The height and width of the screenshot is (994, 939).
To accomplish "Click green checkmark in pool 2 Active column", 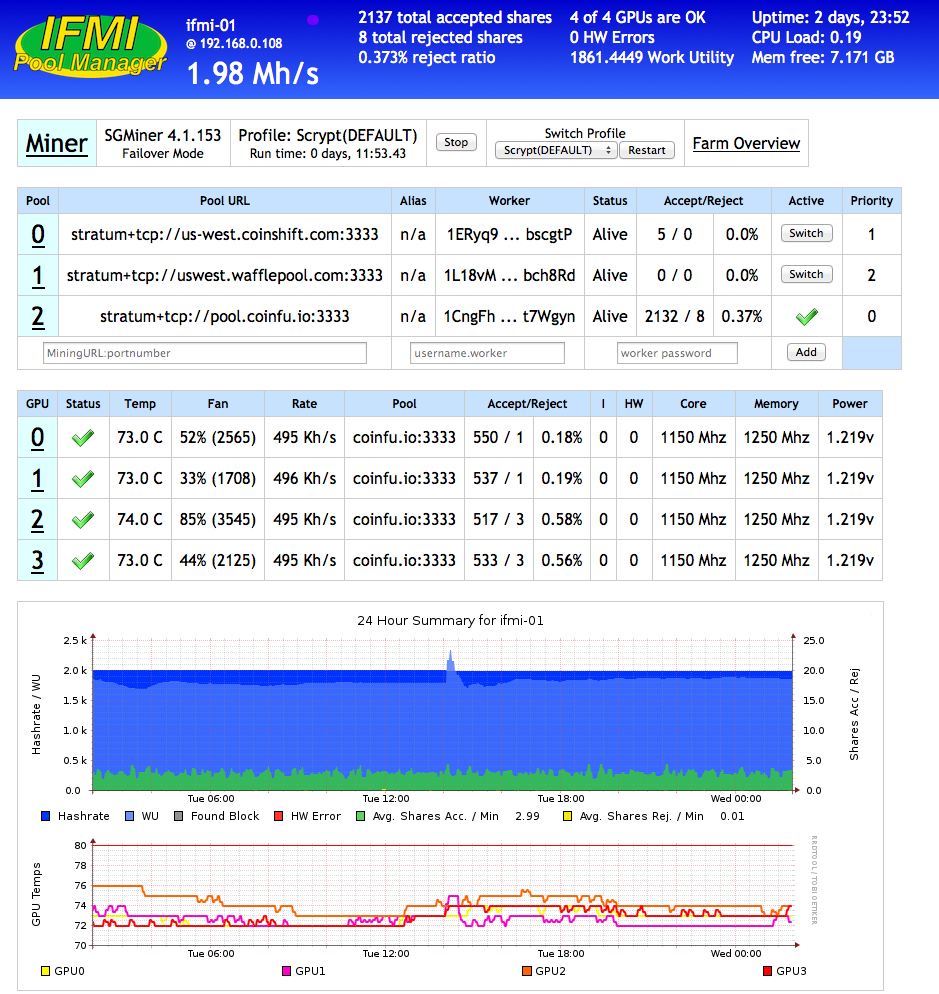I will (x=806, y=316).
